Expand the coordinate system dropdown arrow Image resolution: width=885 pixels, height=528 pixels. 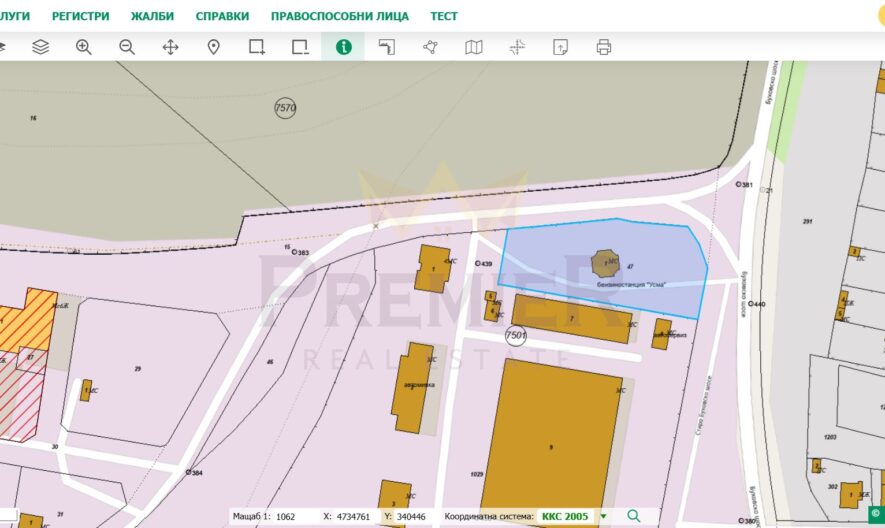[603, 517]
